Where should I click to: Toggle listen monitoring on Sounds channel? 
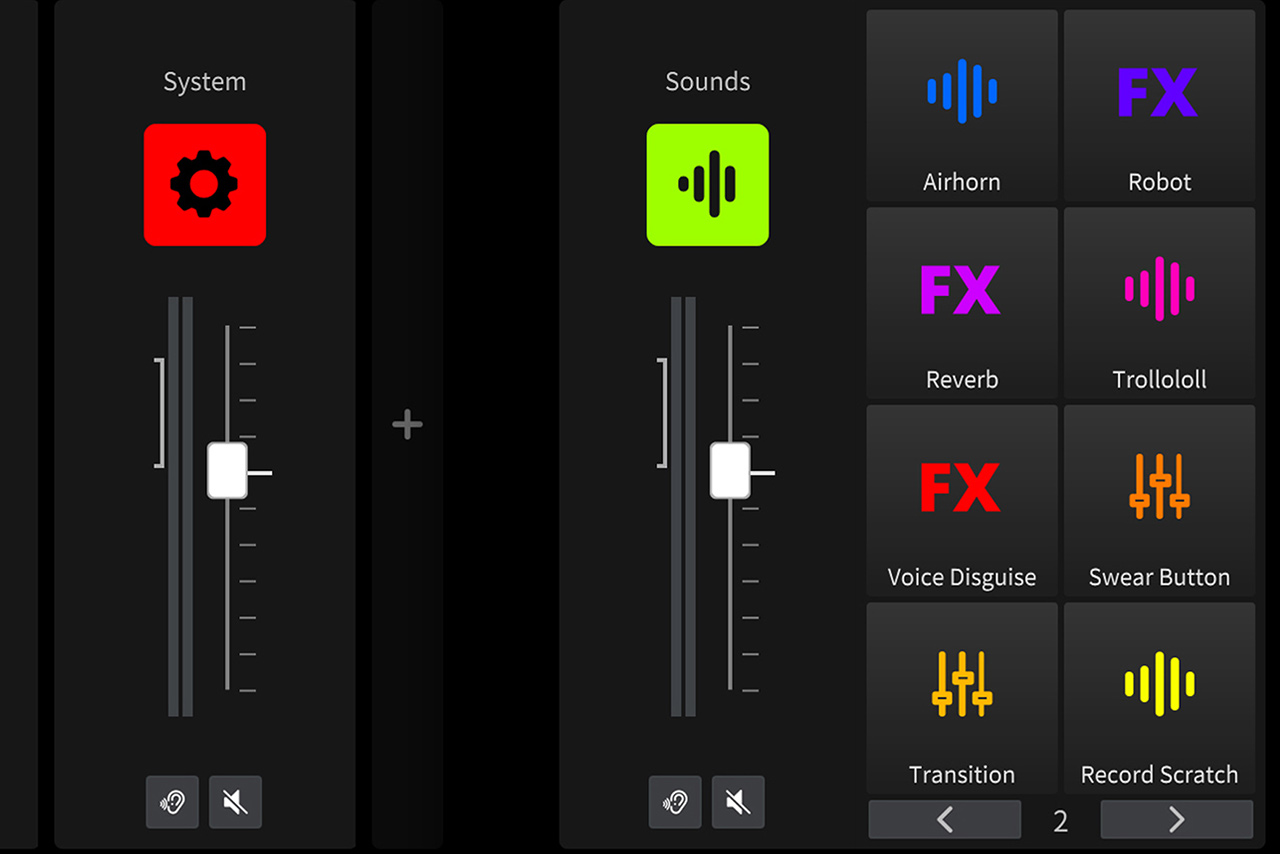(675, 802)
